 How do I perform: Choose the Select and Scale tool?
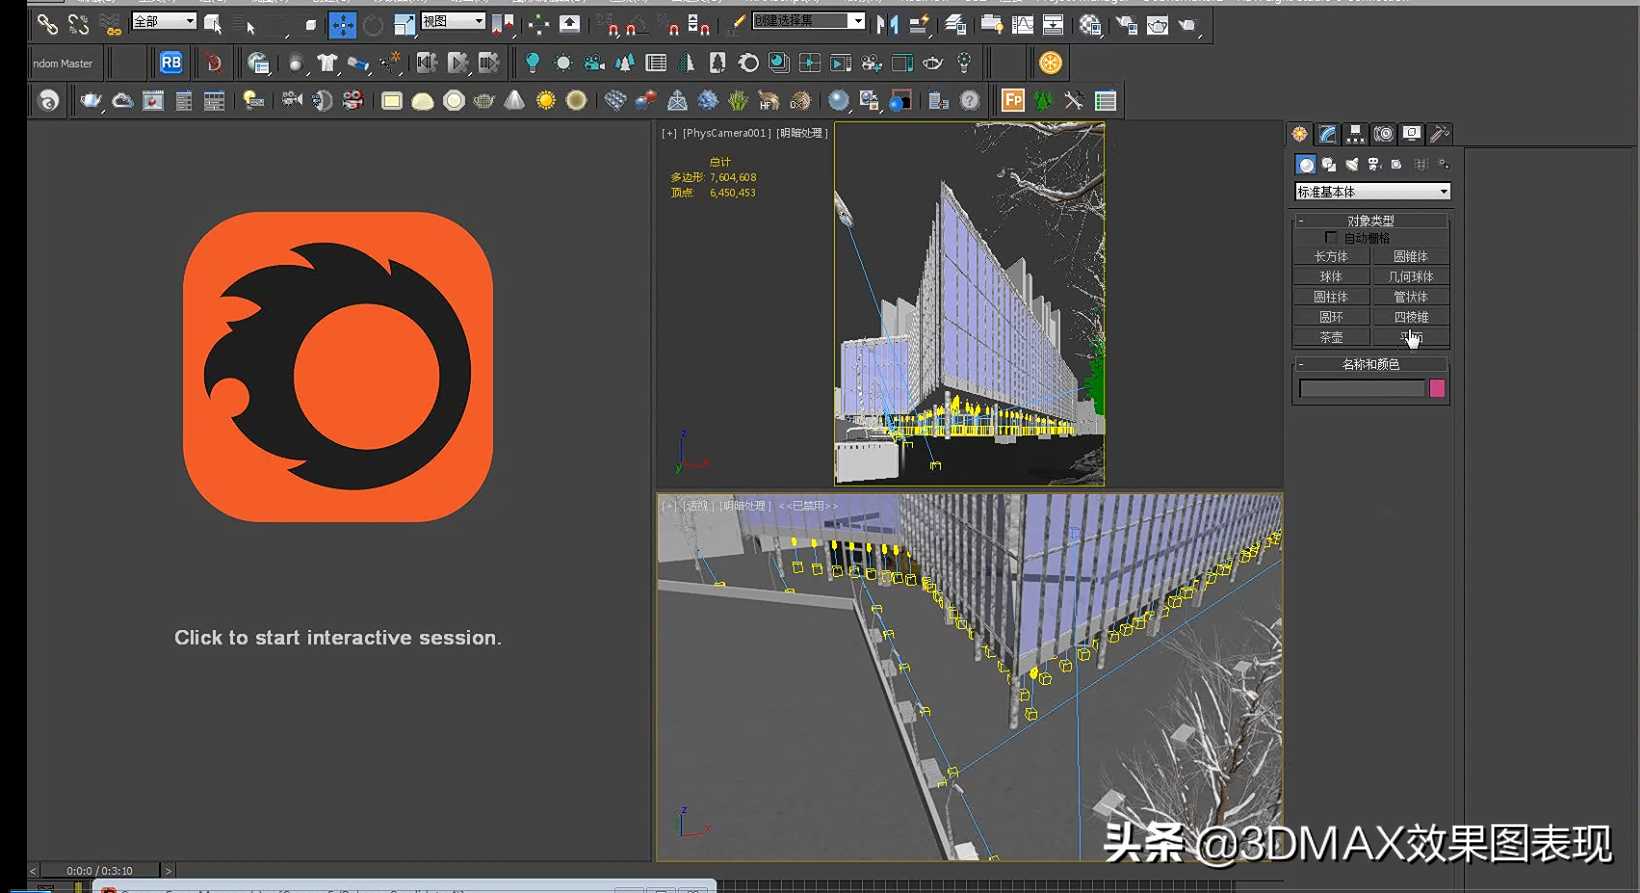[404, 24]
